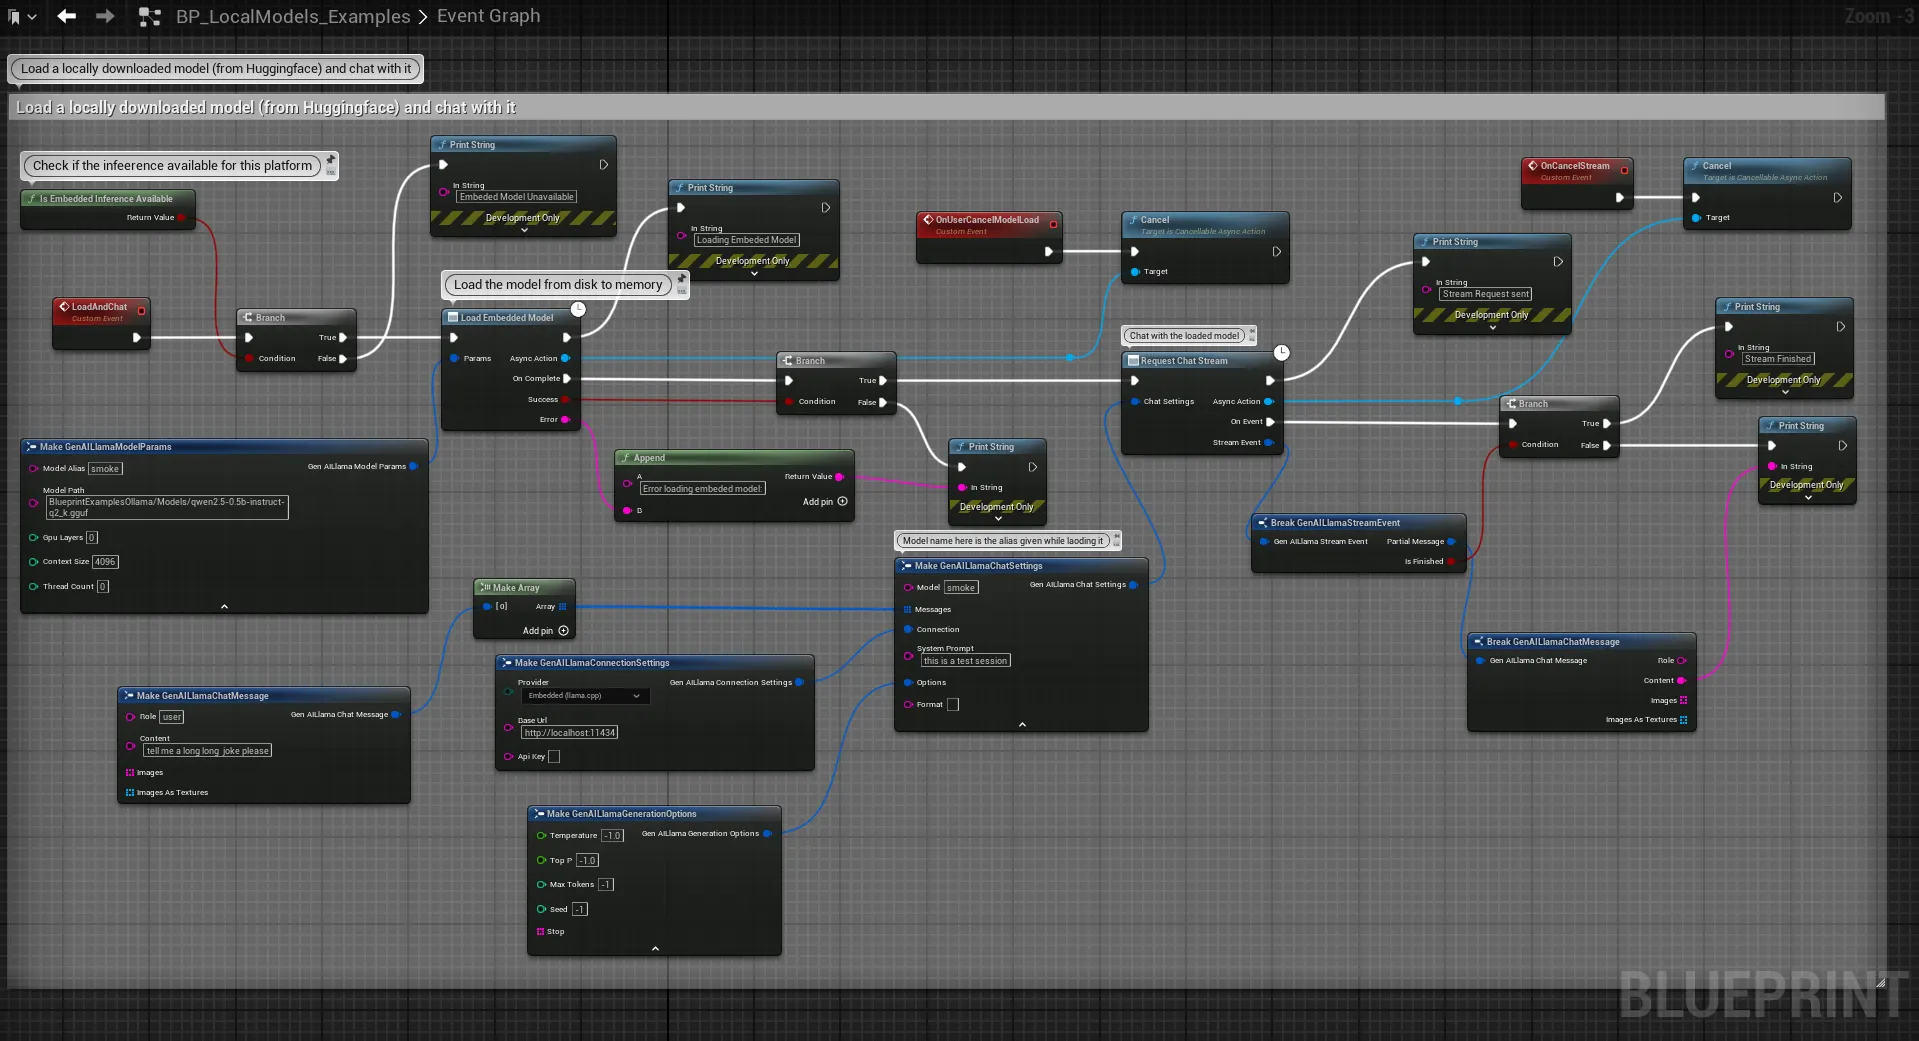Edit the Model Path field with qwen2.5 gguf
This screenshot has height=1041, width=1919.
(x=167, y=507)
